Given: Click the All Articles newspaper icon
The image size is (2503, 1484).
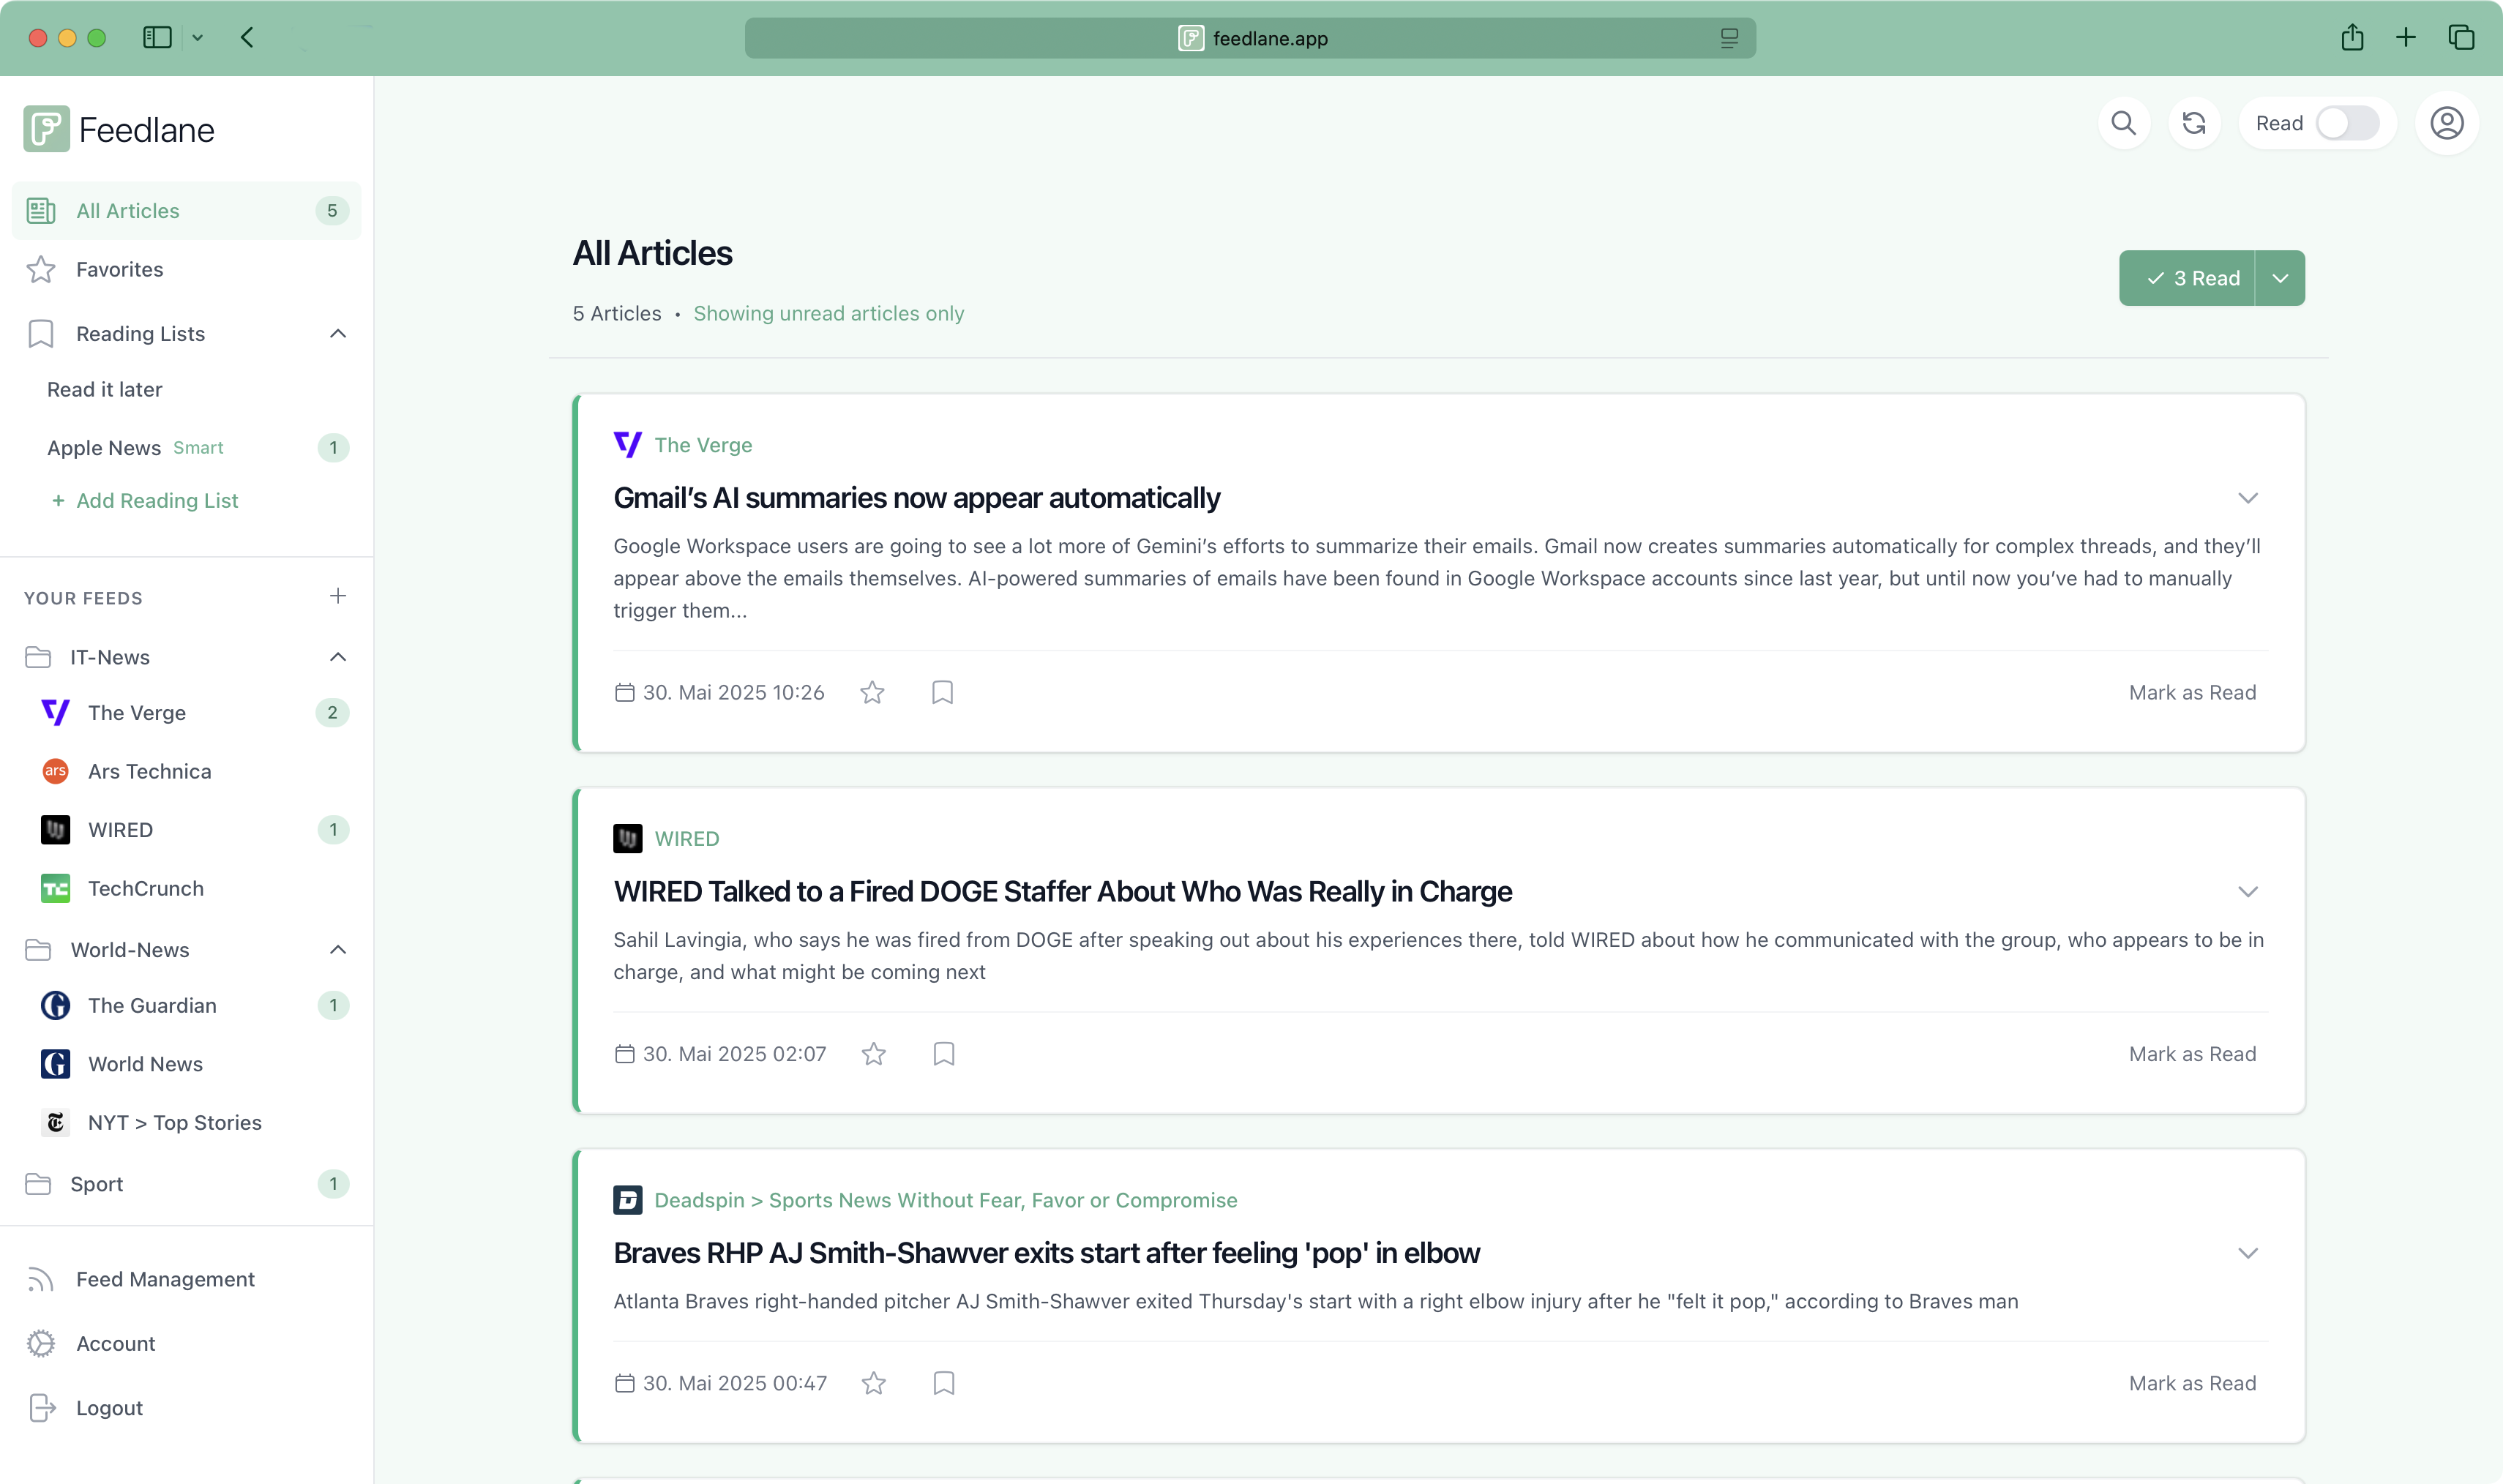Looking at the screenshot, I should 41,211.
